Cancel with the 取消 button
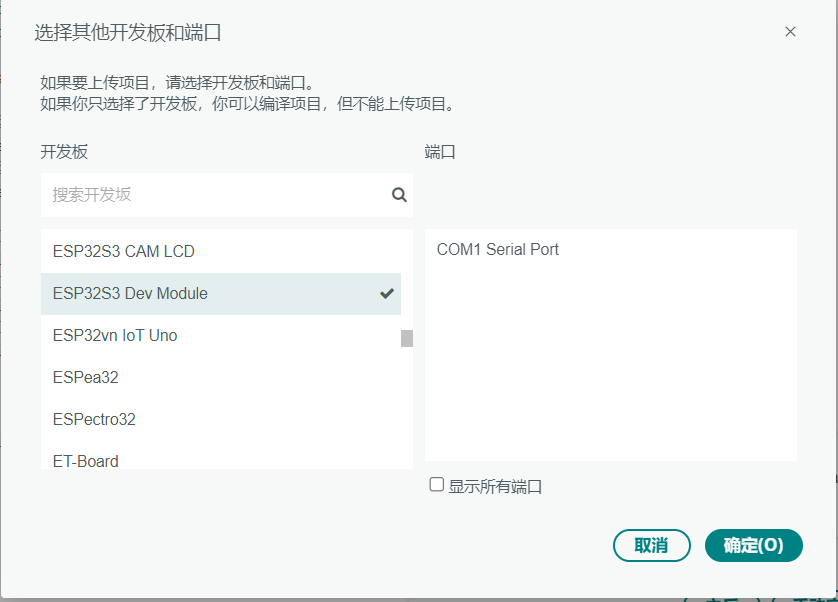This screenshot has width=838, height=602. [x=651, y=545]
